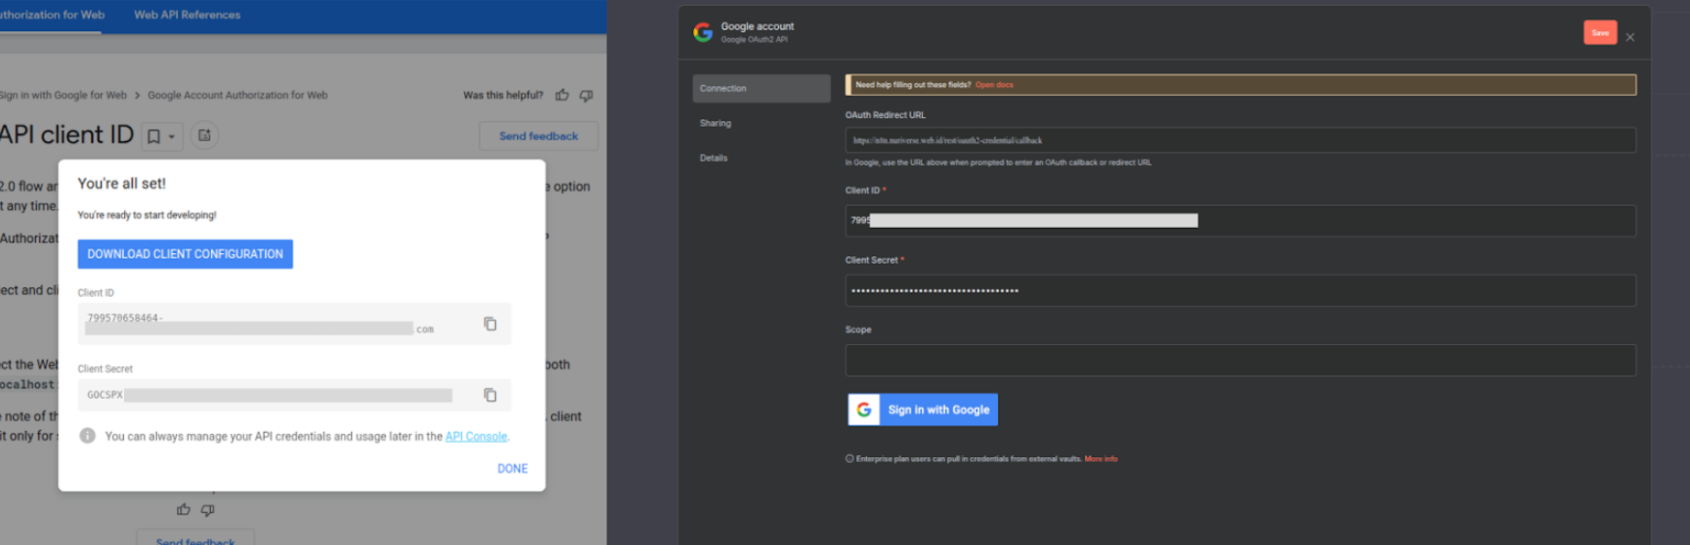Click the Client Secret password field
The height and width of the screenshot is (545, 1690).
tap(1240, 290)
